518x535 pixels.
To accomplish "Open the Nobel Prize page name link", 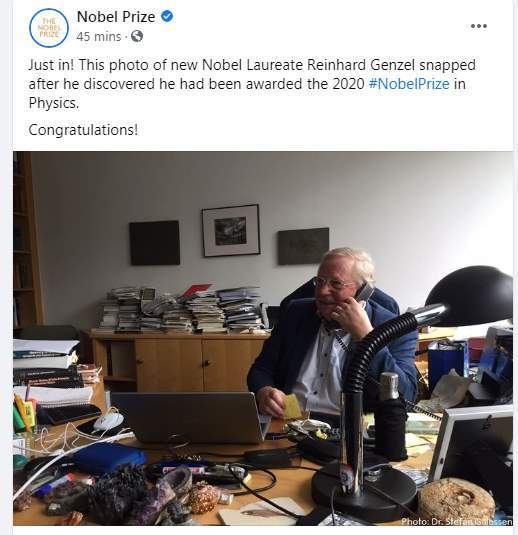I will pos(116,16).
